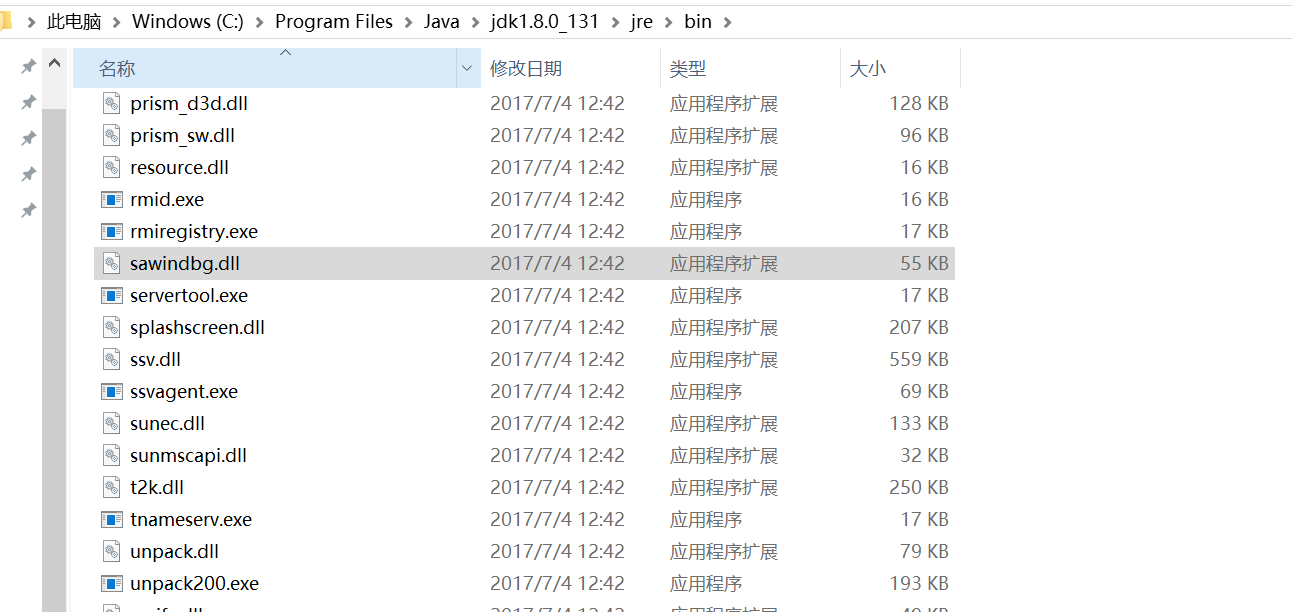Expand the breadcrumb arrow after Java
Screen dimensions: 1292x612
pyautogui.click(x=475, y=20)
